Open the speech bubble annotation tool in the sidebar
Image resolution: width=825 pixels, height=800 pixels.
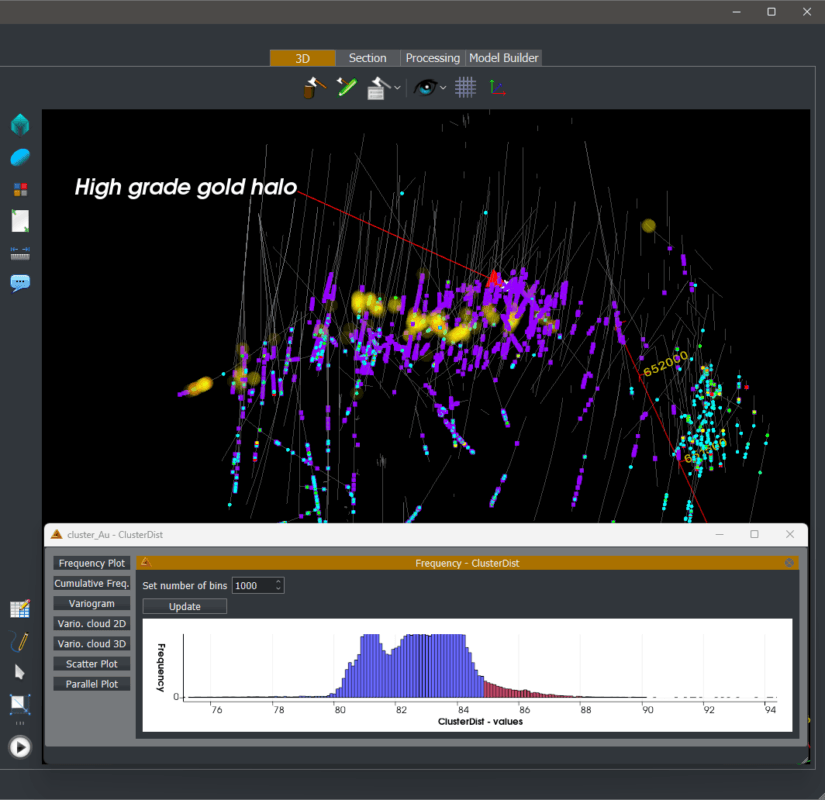(x=19, y=283)
